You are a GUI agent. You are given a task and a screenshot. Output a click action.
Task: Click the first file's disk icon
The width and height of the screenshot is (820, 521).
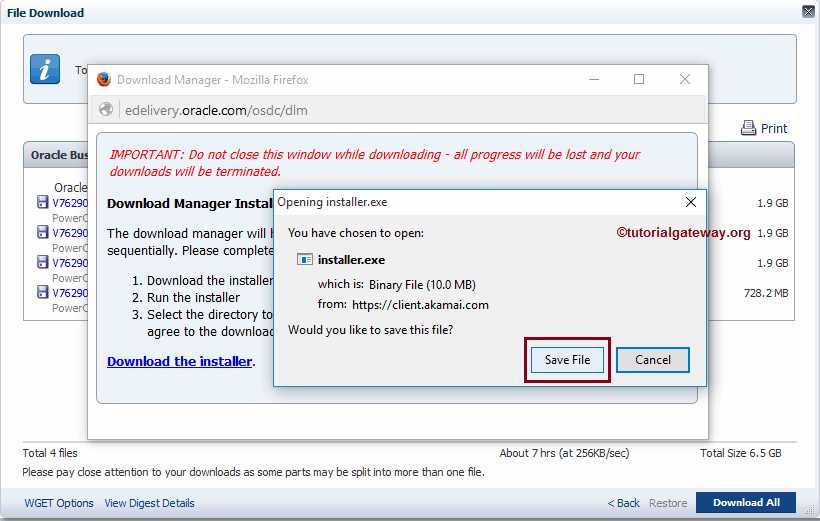43,203
